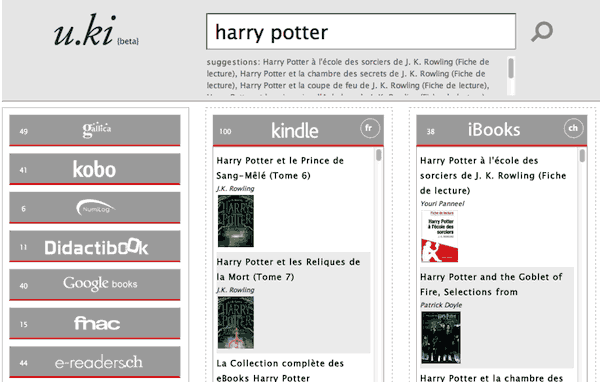Select the kindle panel header
The height and width of the screenshot is (382, 600).
click(298, 131)
